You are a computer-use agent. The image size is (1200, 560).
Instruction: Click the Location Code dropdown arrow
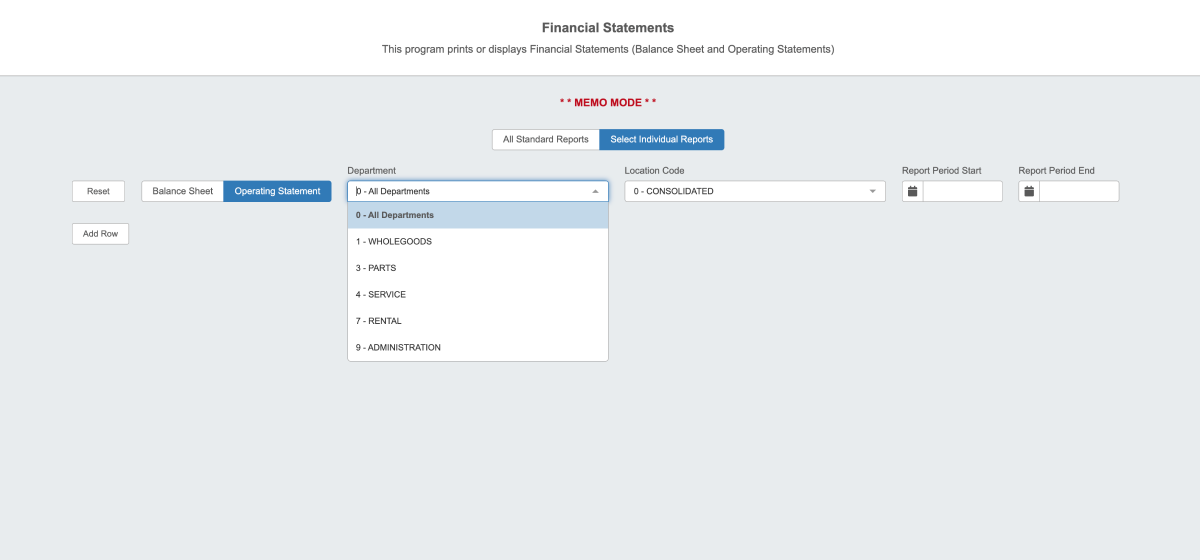point(872,191)
